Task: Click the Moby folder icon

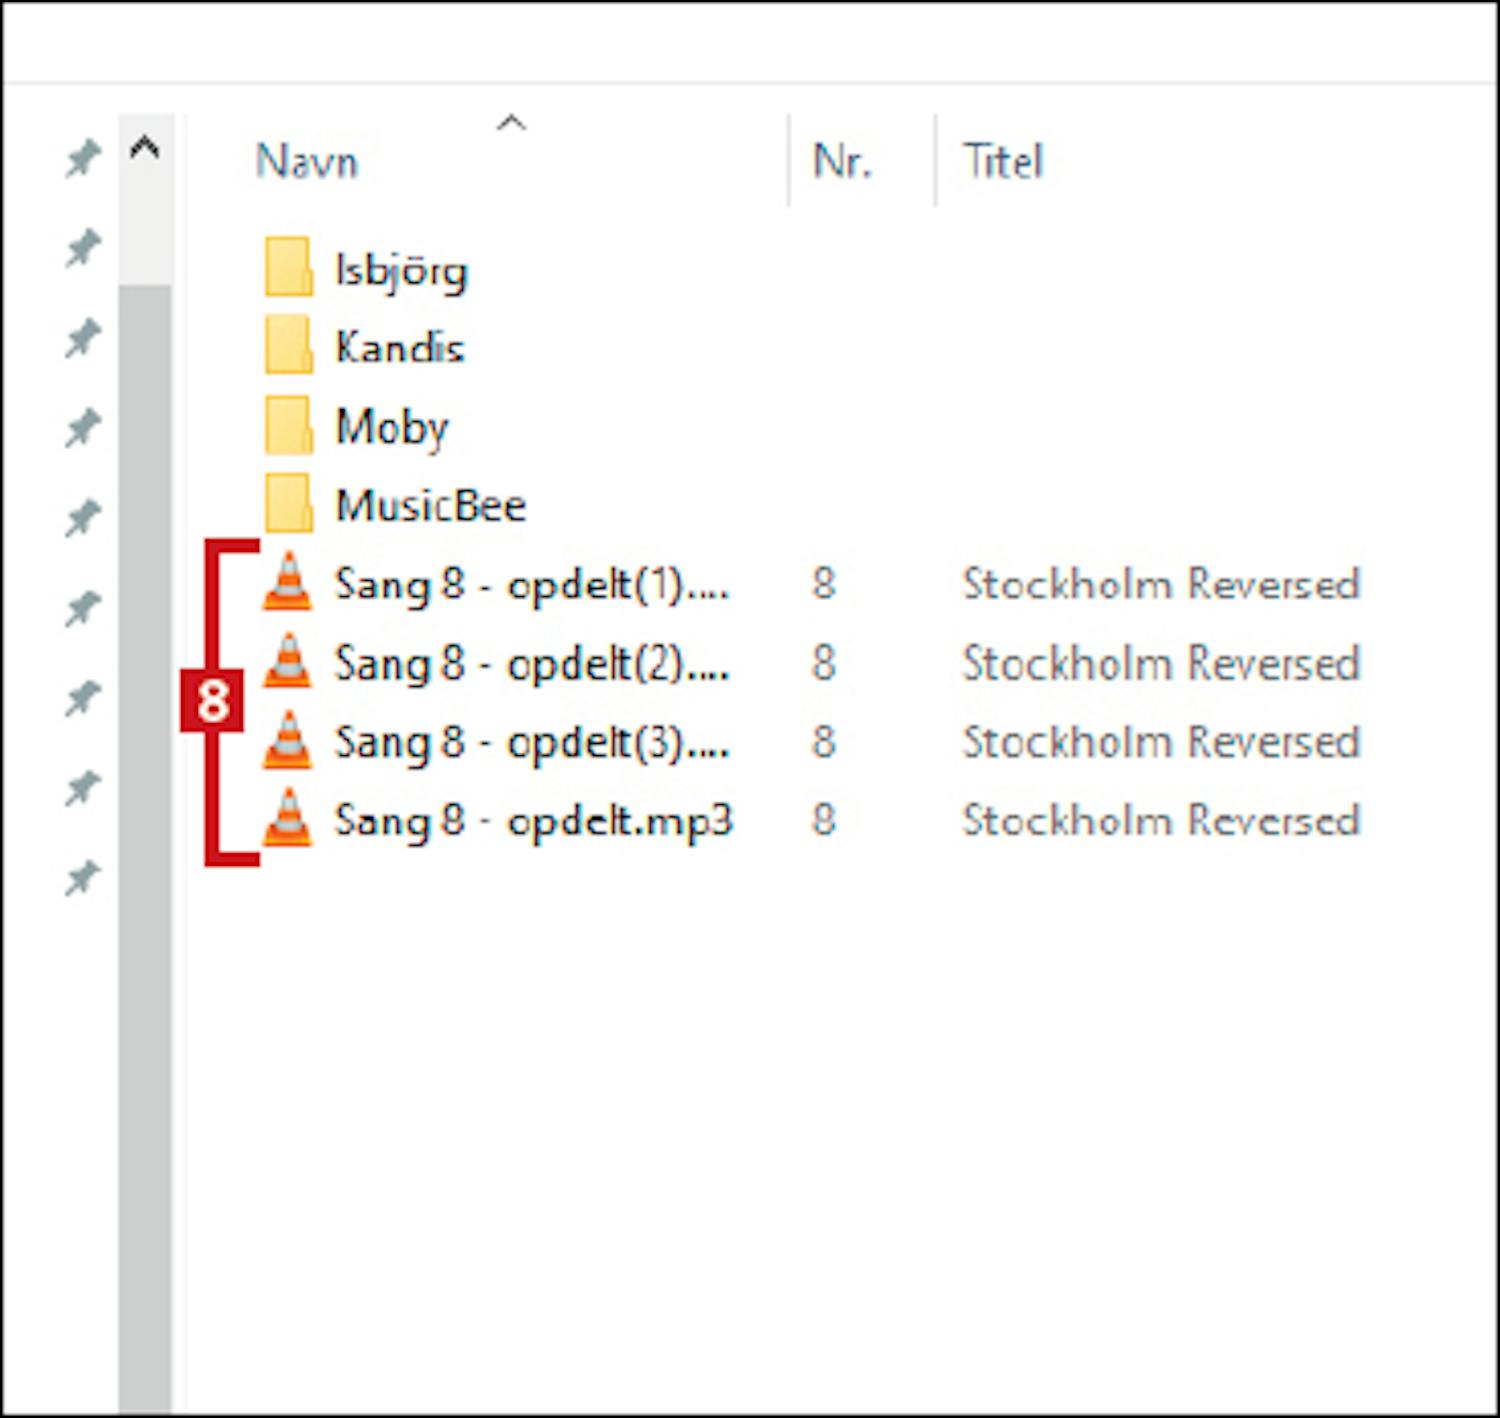Action: pos(288,426)
